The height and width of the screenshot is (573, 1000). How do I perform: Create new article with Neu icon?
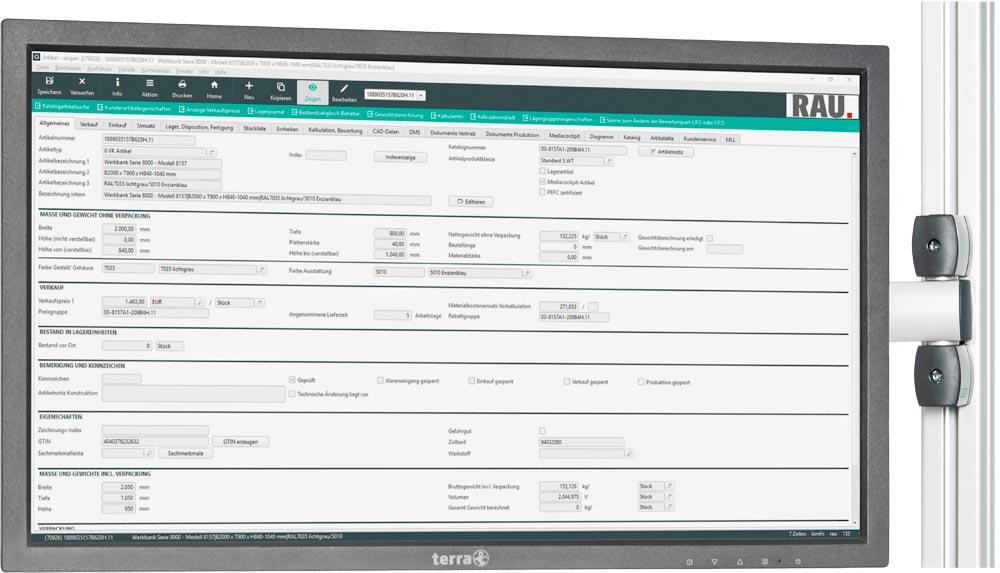[249, 87]
